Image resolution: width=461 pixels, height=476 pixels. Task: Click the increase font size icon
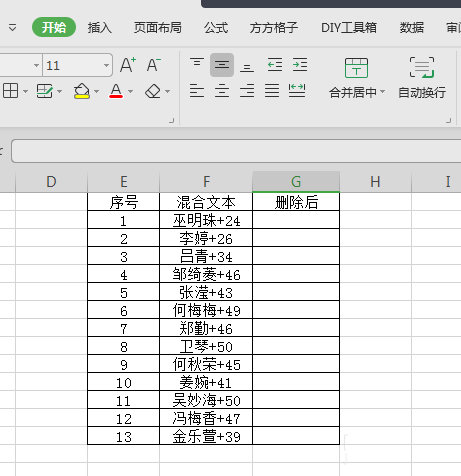coord(128,65)
